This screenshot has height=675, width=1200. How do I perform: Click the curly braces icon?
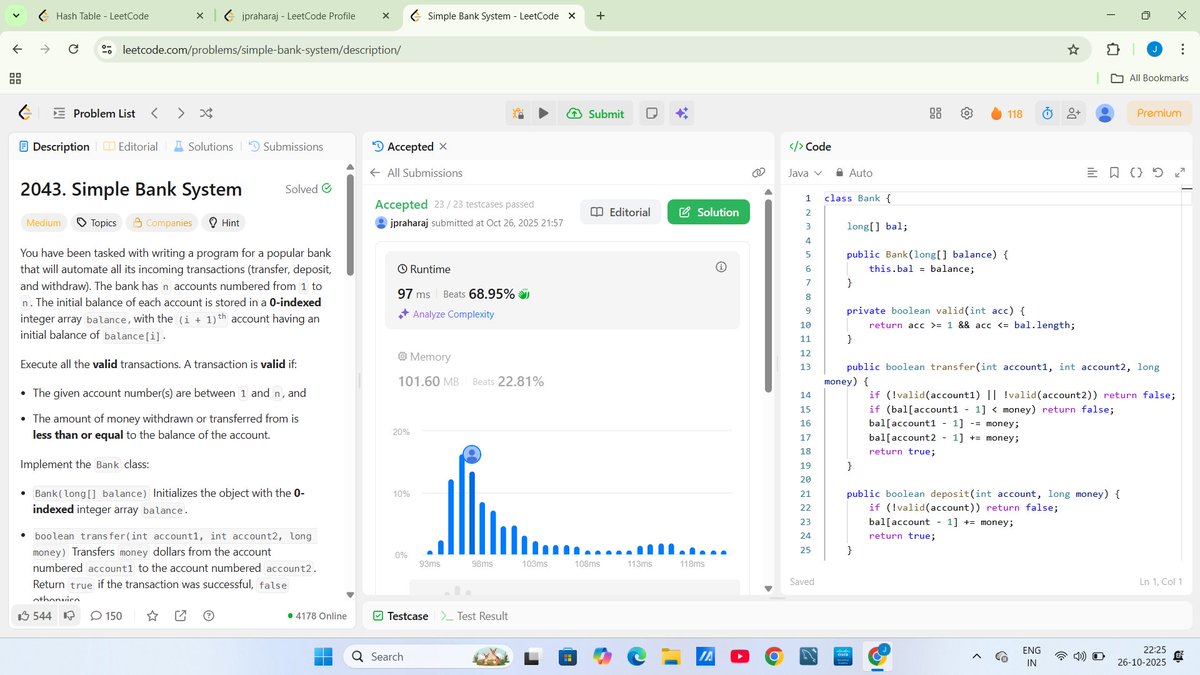[x=1136, y=173]
